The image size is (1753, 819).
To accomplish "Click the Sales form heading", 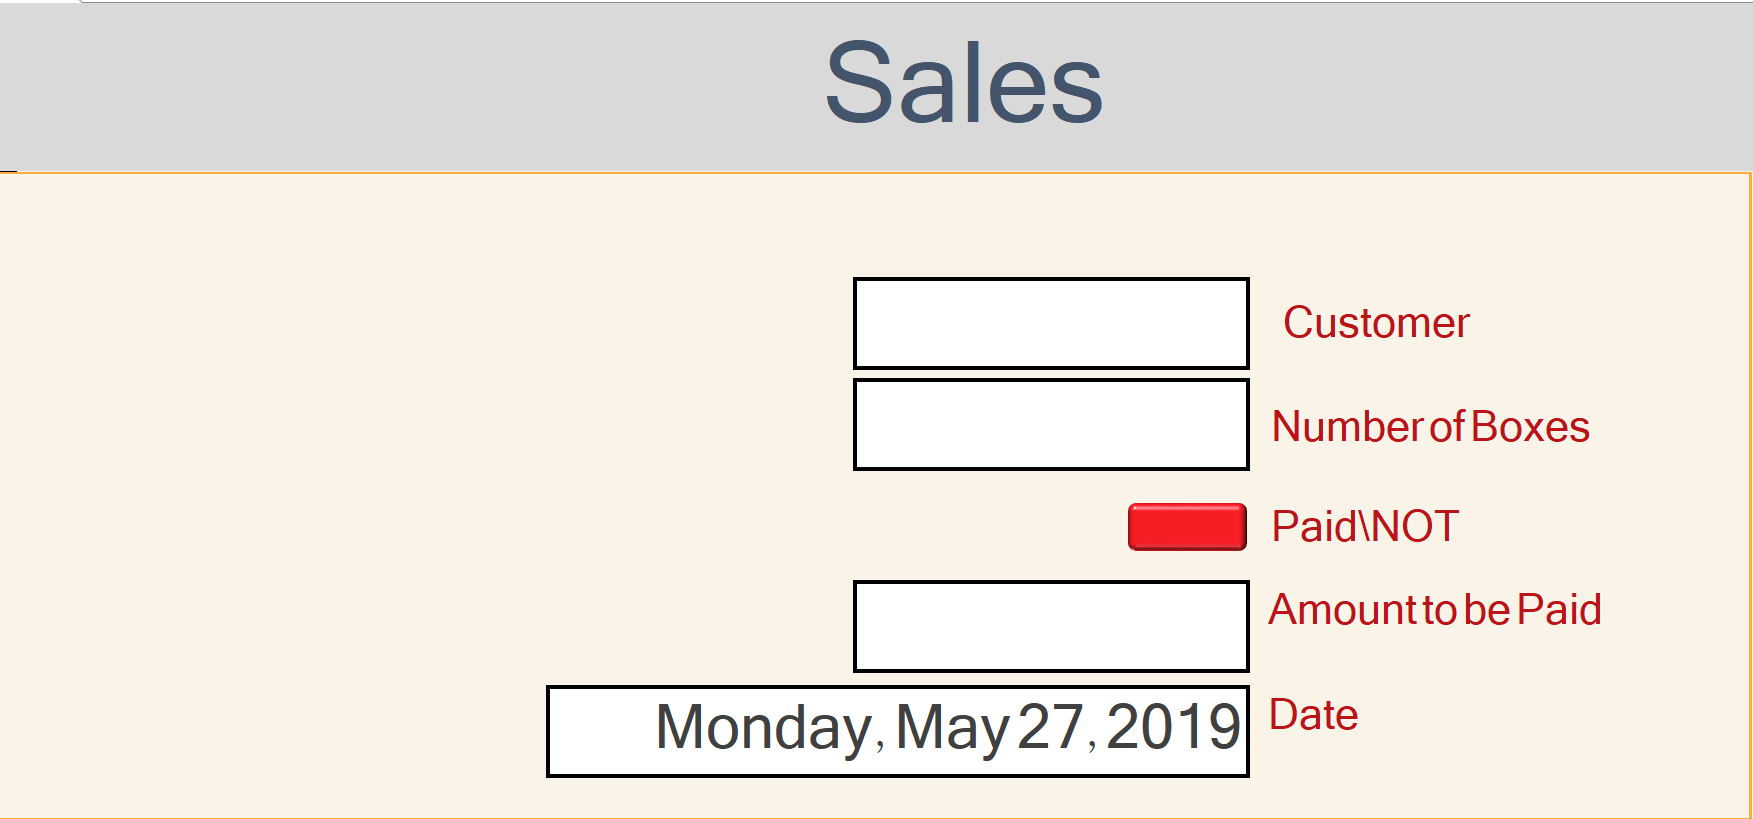I will [963, 84].
